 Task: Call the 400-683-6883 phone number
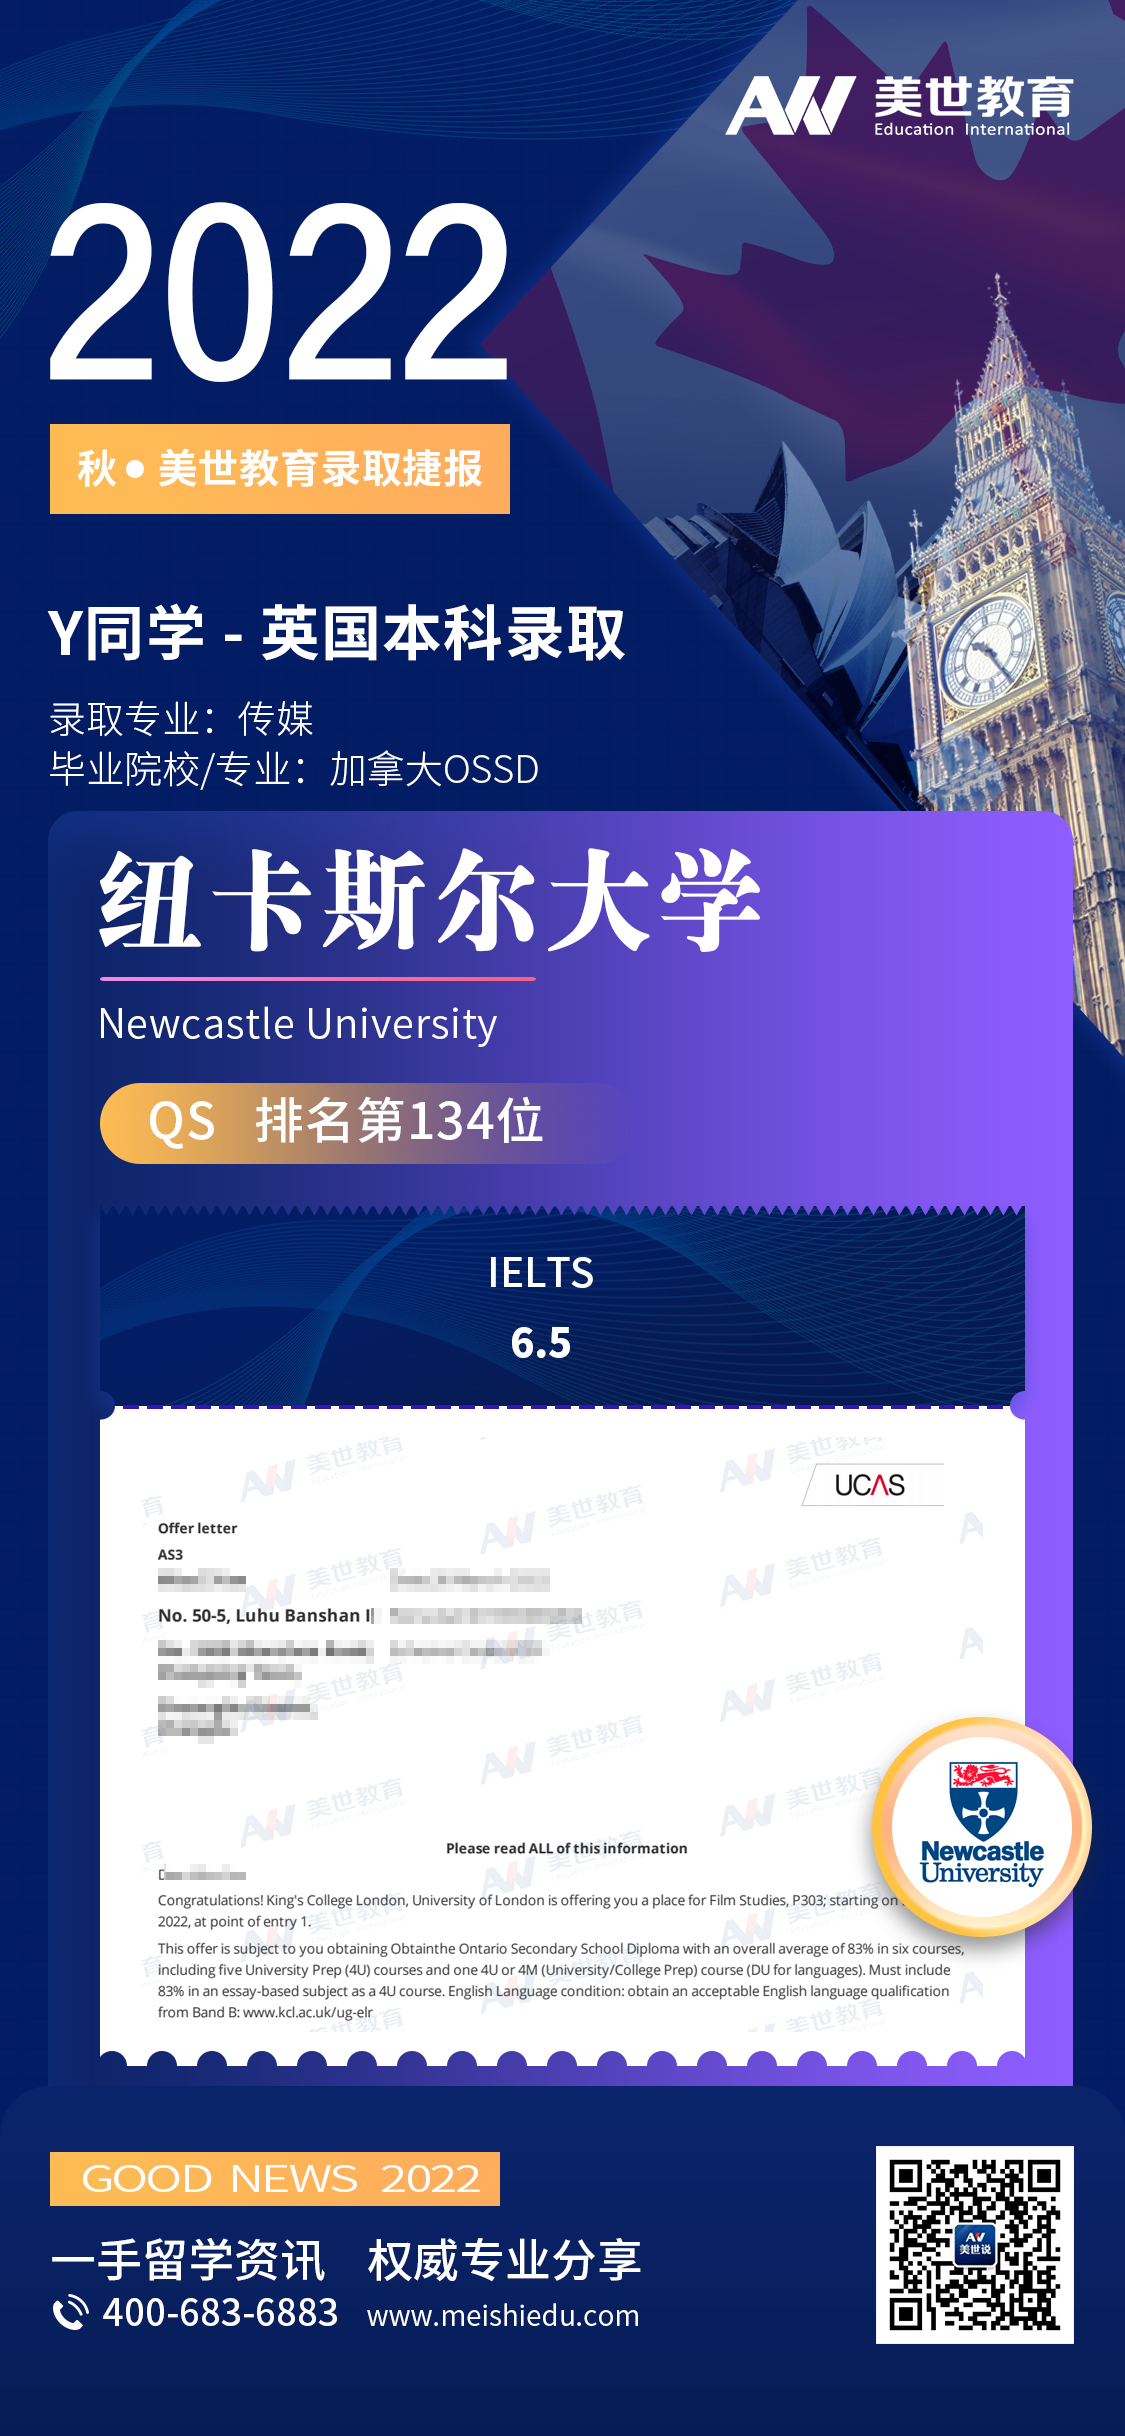click(x=220, y=2313)
